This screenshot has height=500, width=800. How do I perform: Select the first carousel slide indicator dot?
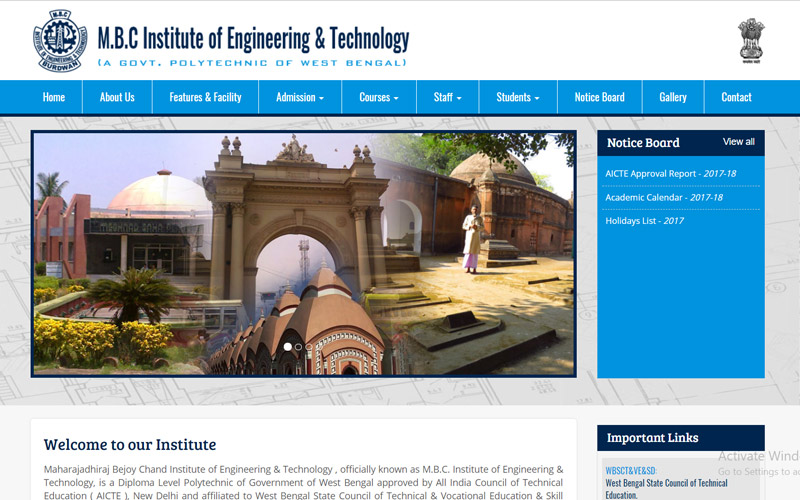click(288, 347)
